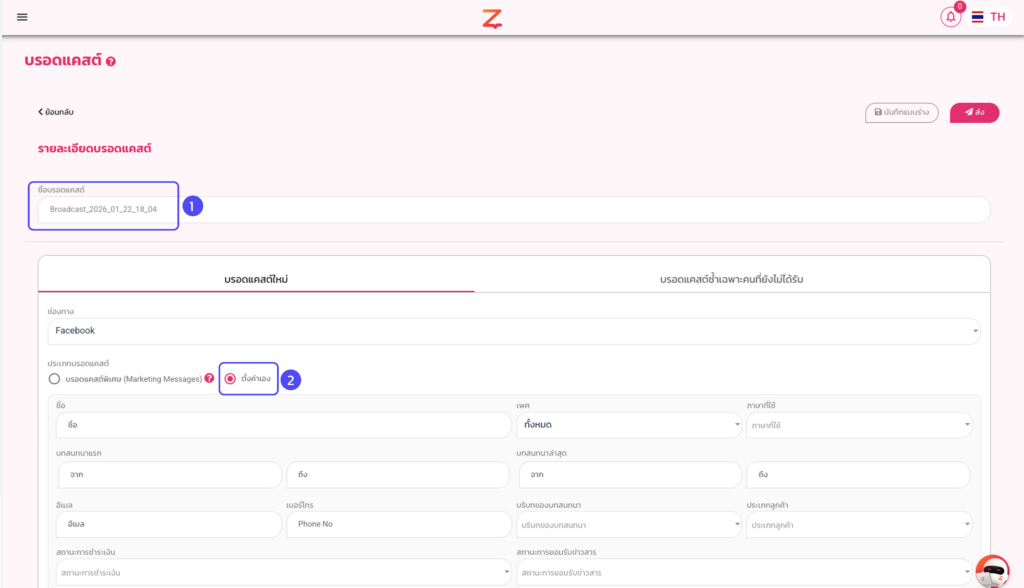The width and height of the screenshot is (1024, 588).
Task: Switch to บรอดแคสต์ใหม่ tab
Action: click(256, 278)
